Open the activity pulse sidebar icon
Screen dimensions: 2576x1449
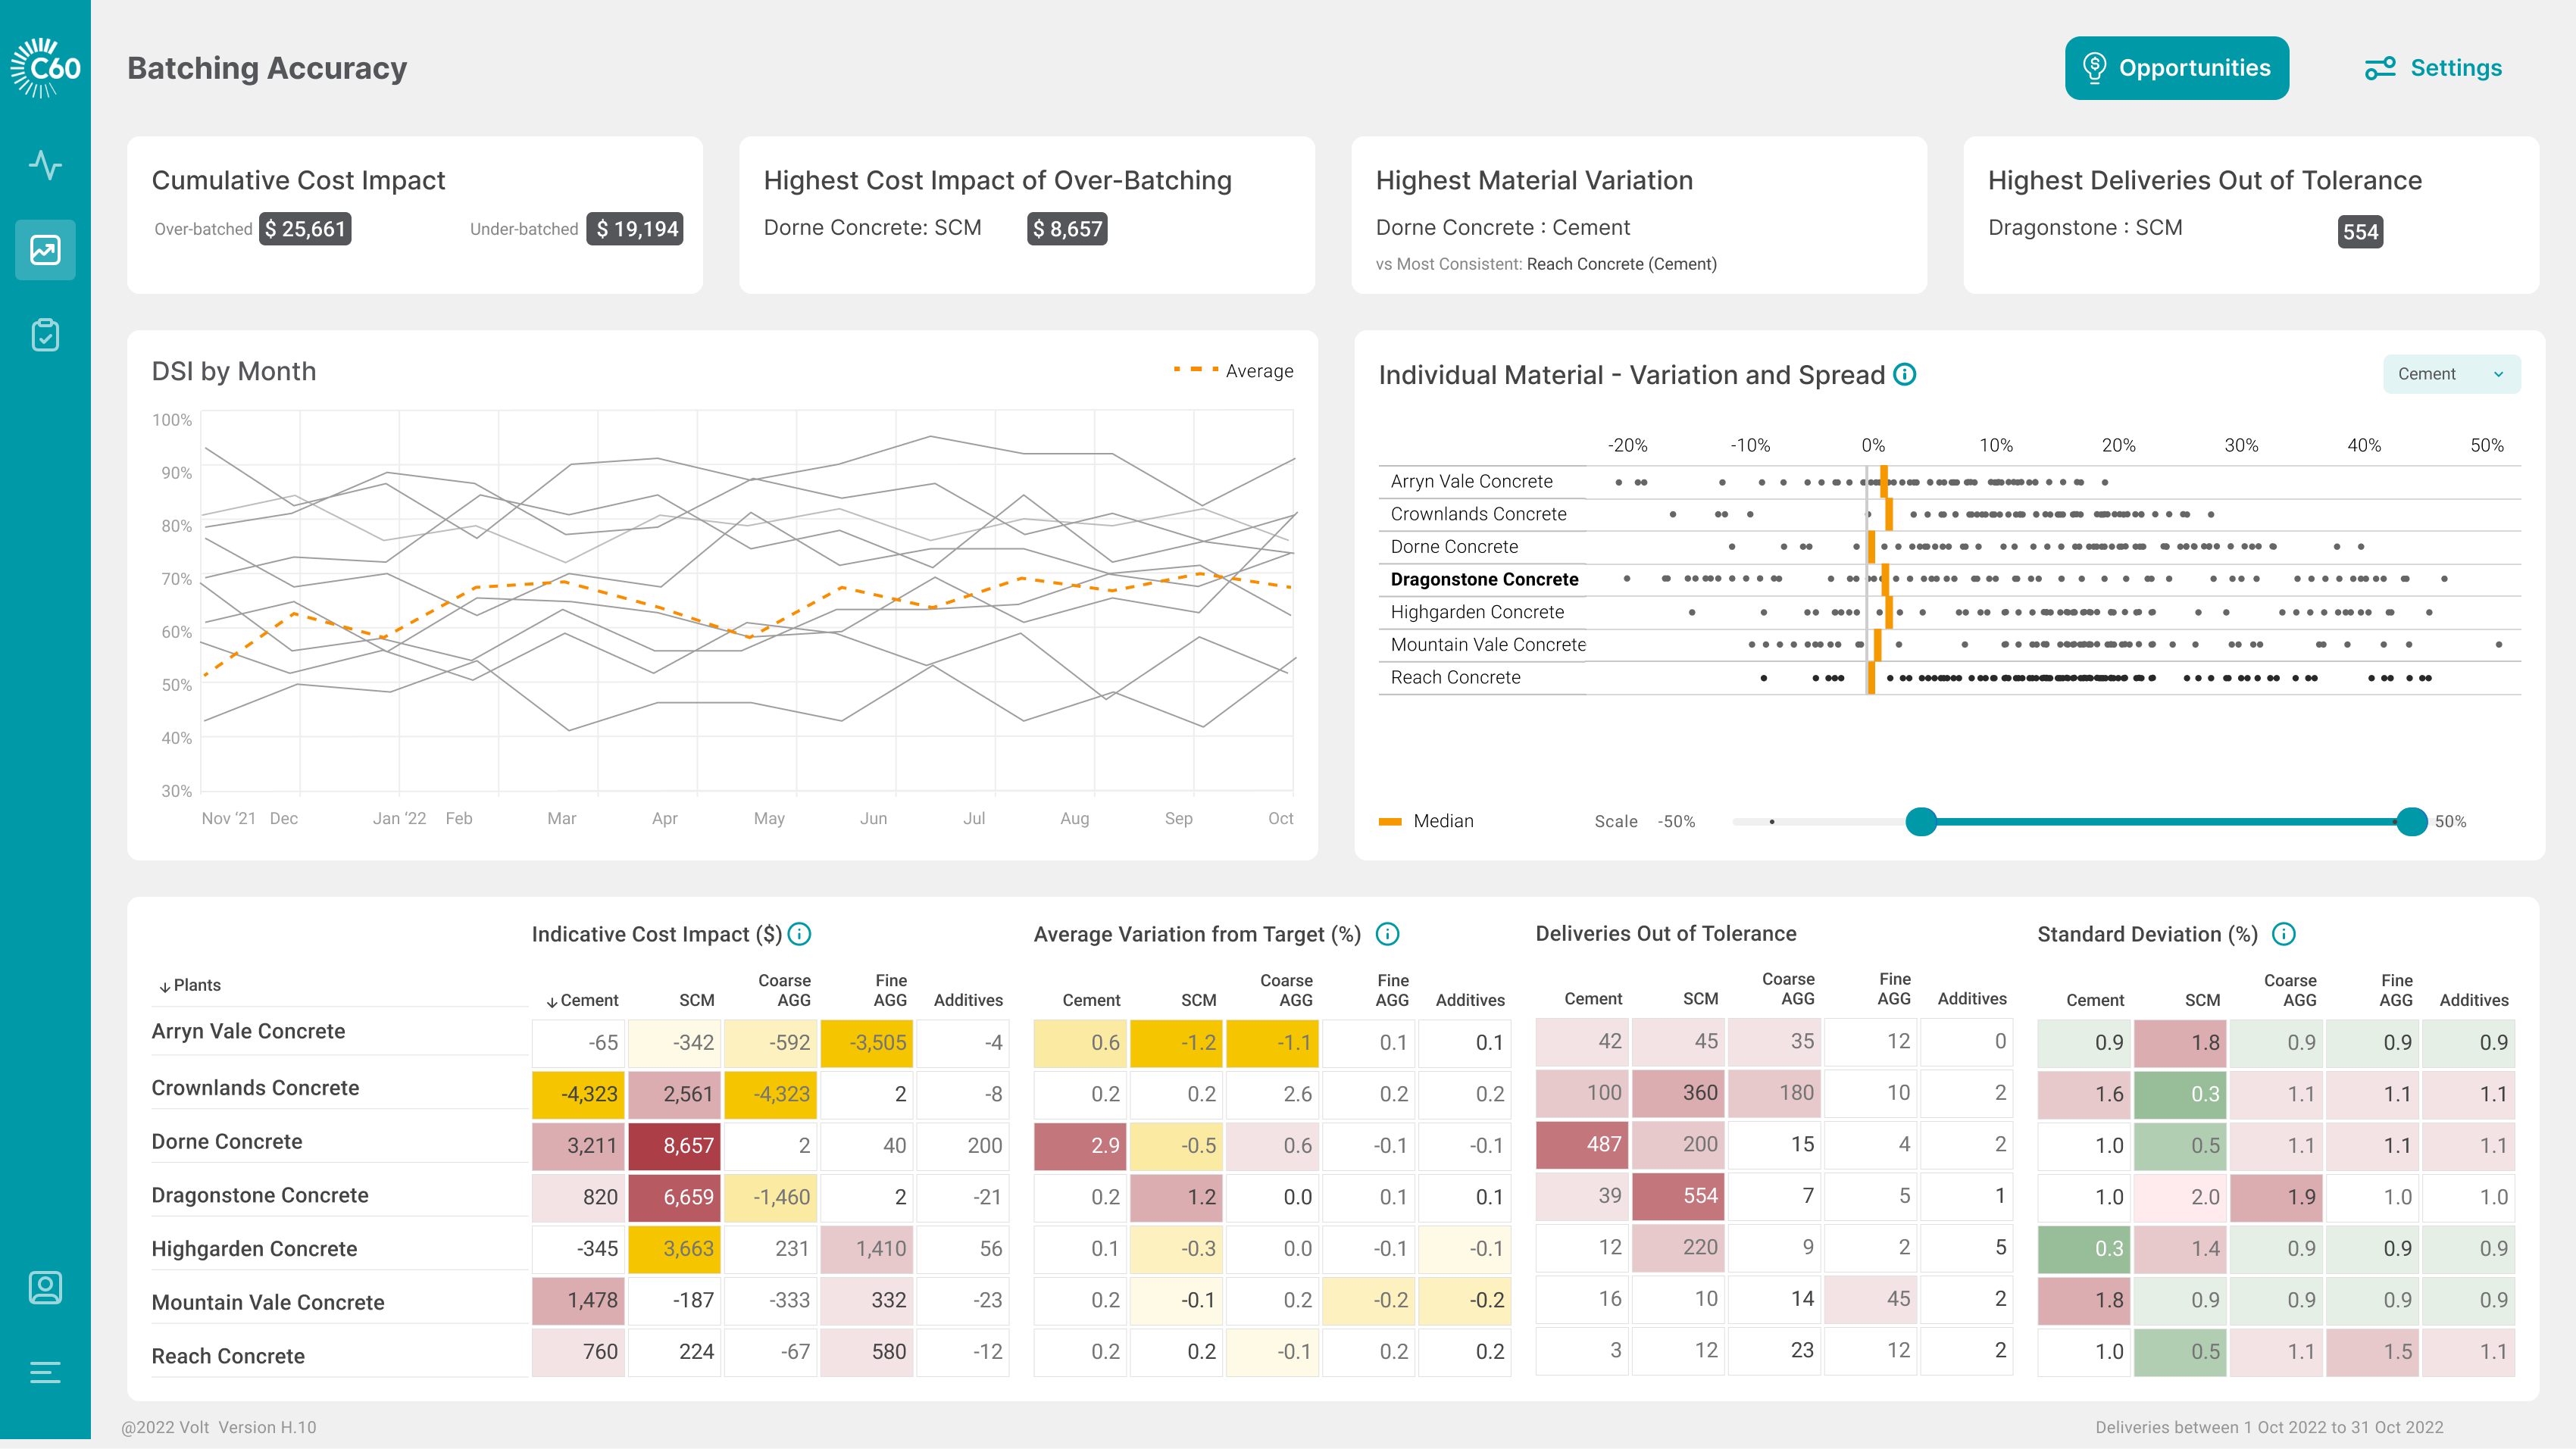point(45,164)
